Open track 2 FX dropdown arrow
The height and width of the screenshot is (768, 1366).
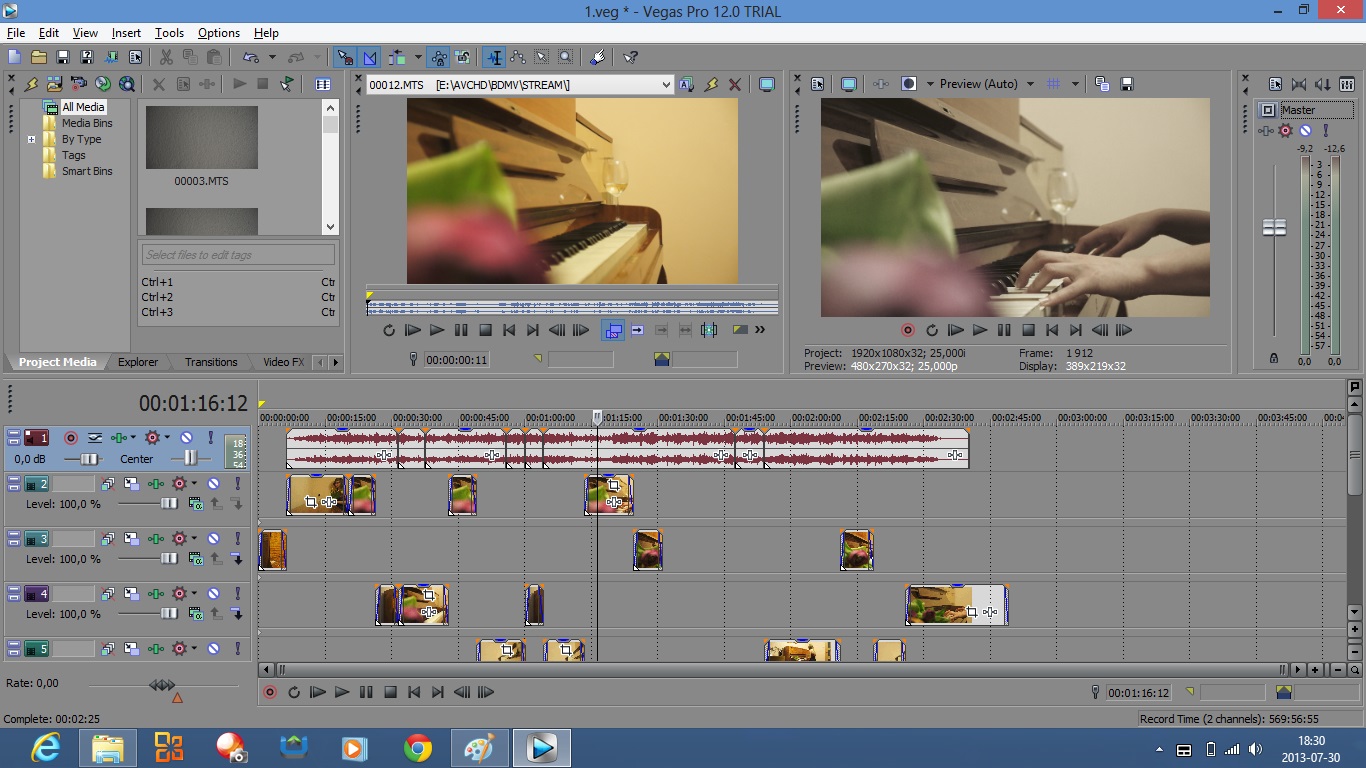(195, 483)
